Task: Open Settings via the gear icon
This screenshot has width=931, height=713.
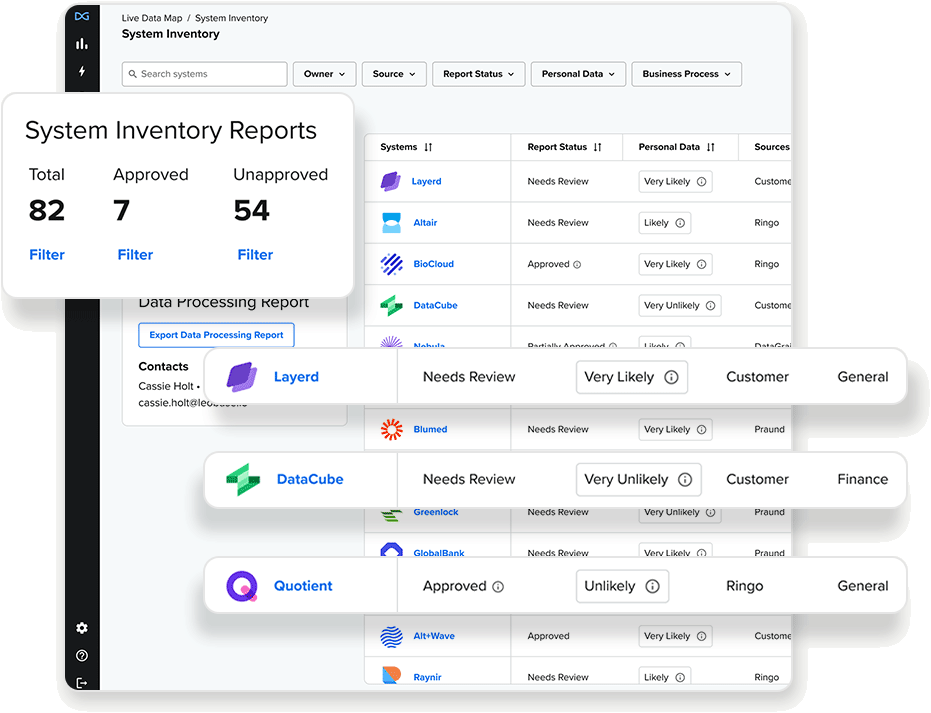Action: [x=81, y=628]
